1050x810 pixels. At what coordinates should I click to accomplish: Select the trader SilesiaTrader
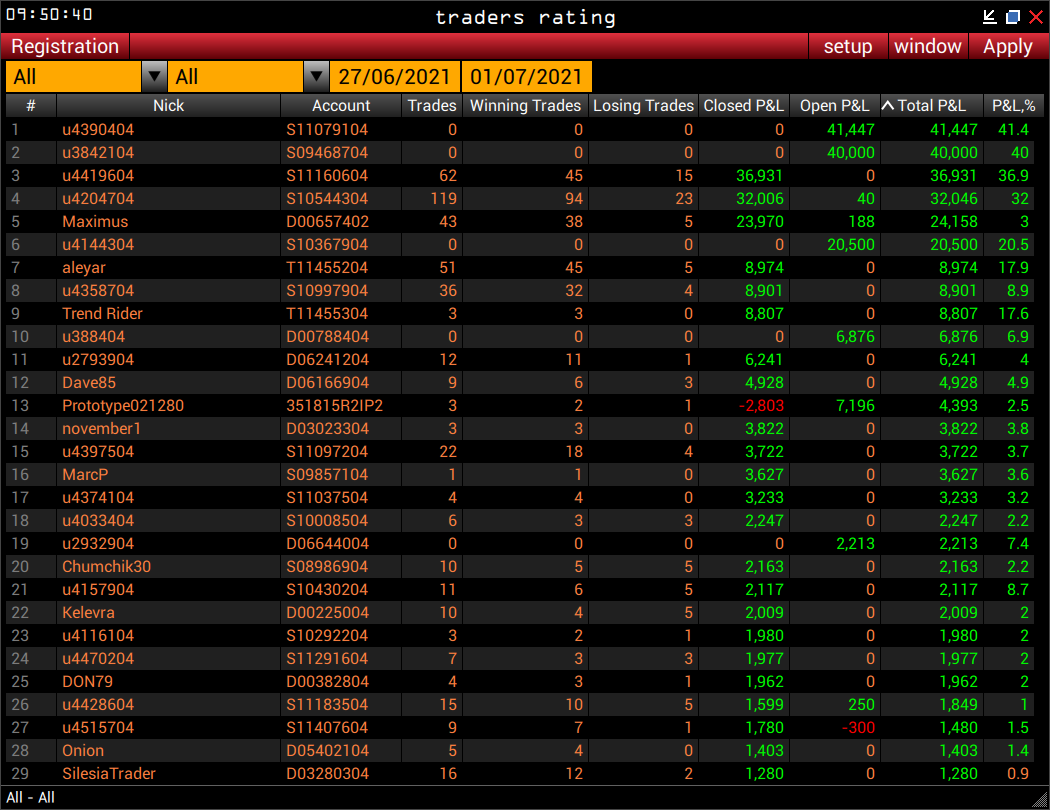click(112, 773)
